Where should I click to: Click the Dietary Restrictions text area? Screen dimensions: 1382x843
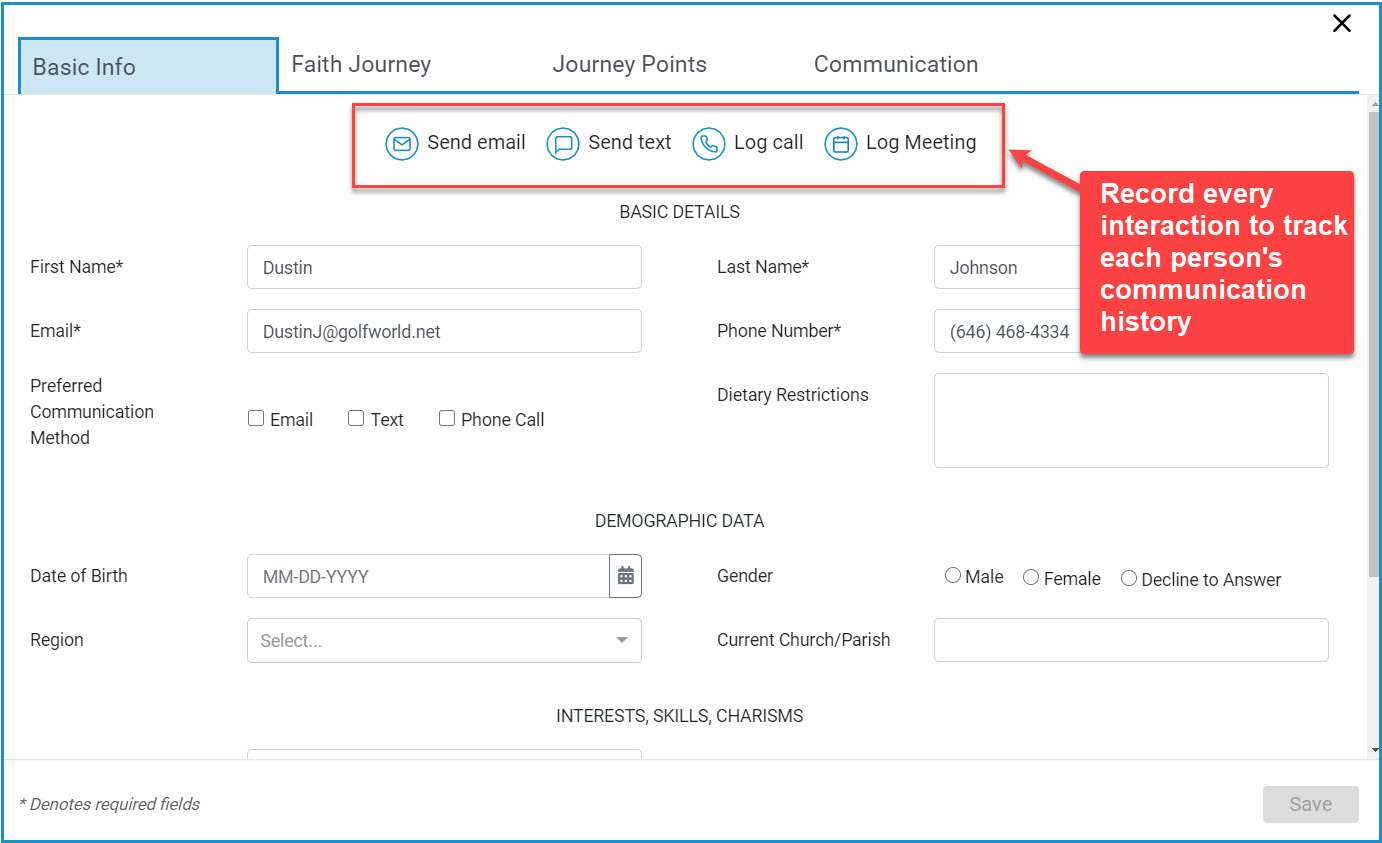1131,421
